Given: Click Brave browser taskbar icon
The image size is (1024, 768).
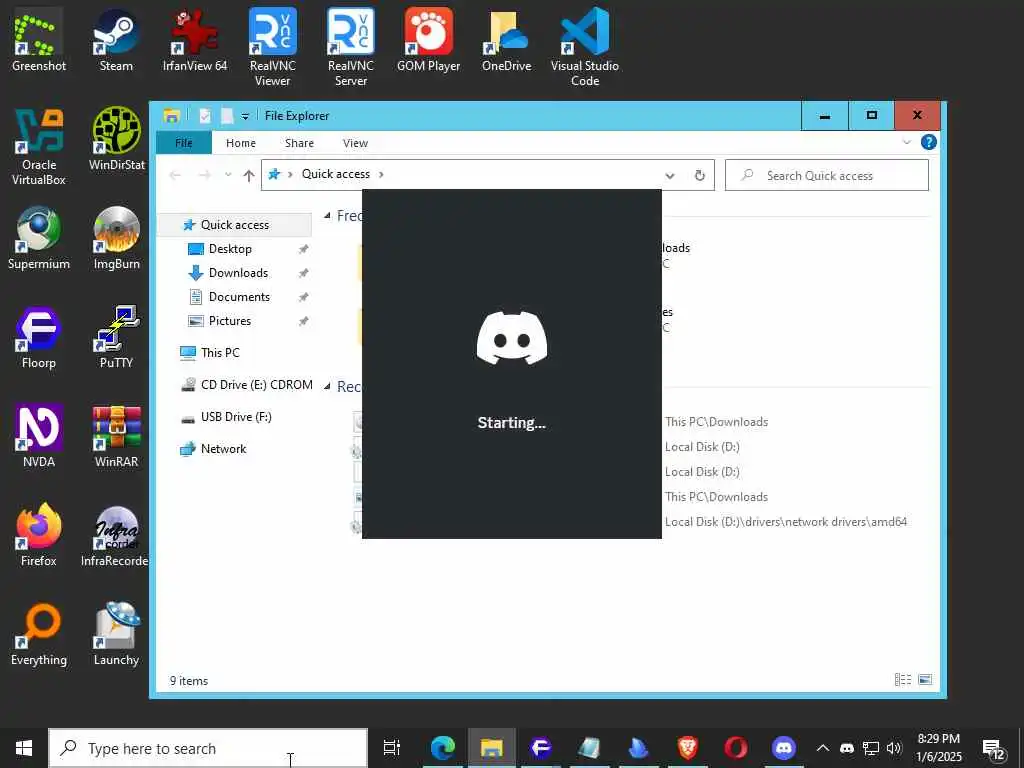Looking at the screenshot, I should 687,748.
